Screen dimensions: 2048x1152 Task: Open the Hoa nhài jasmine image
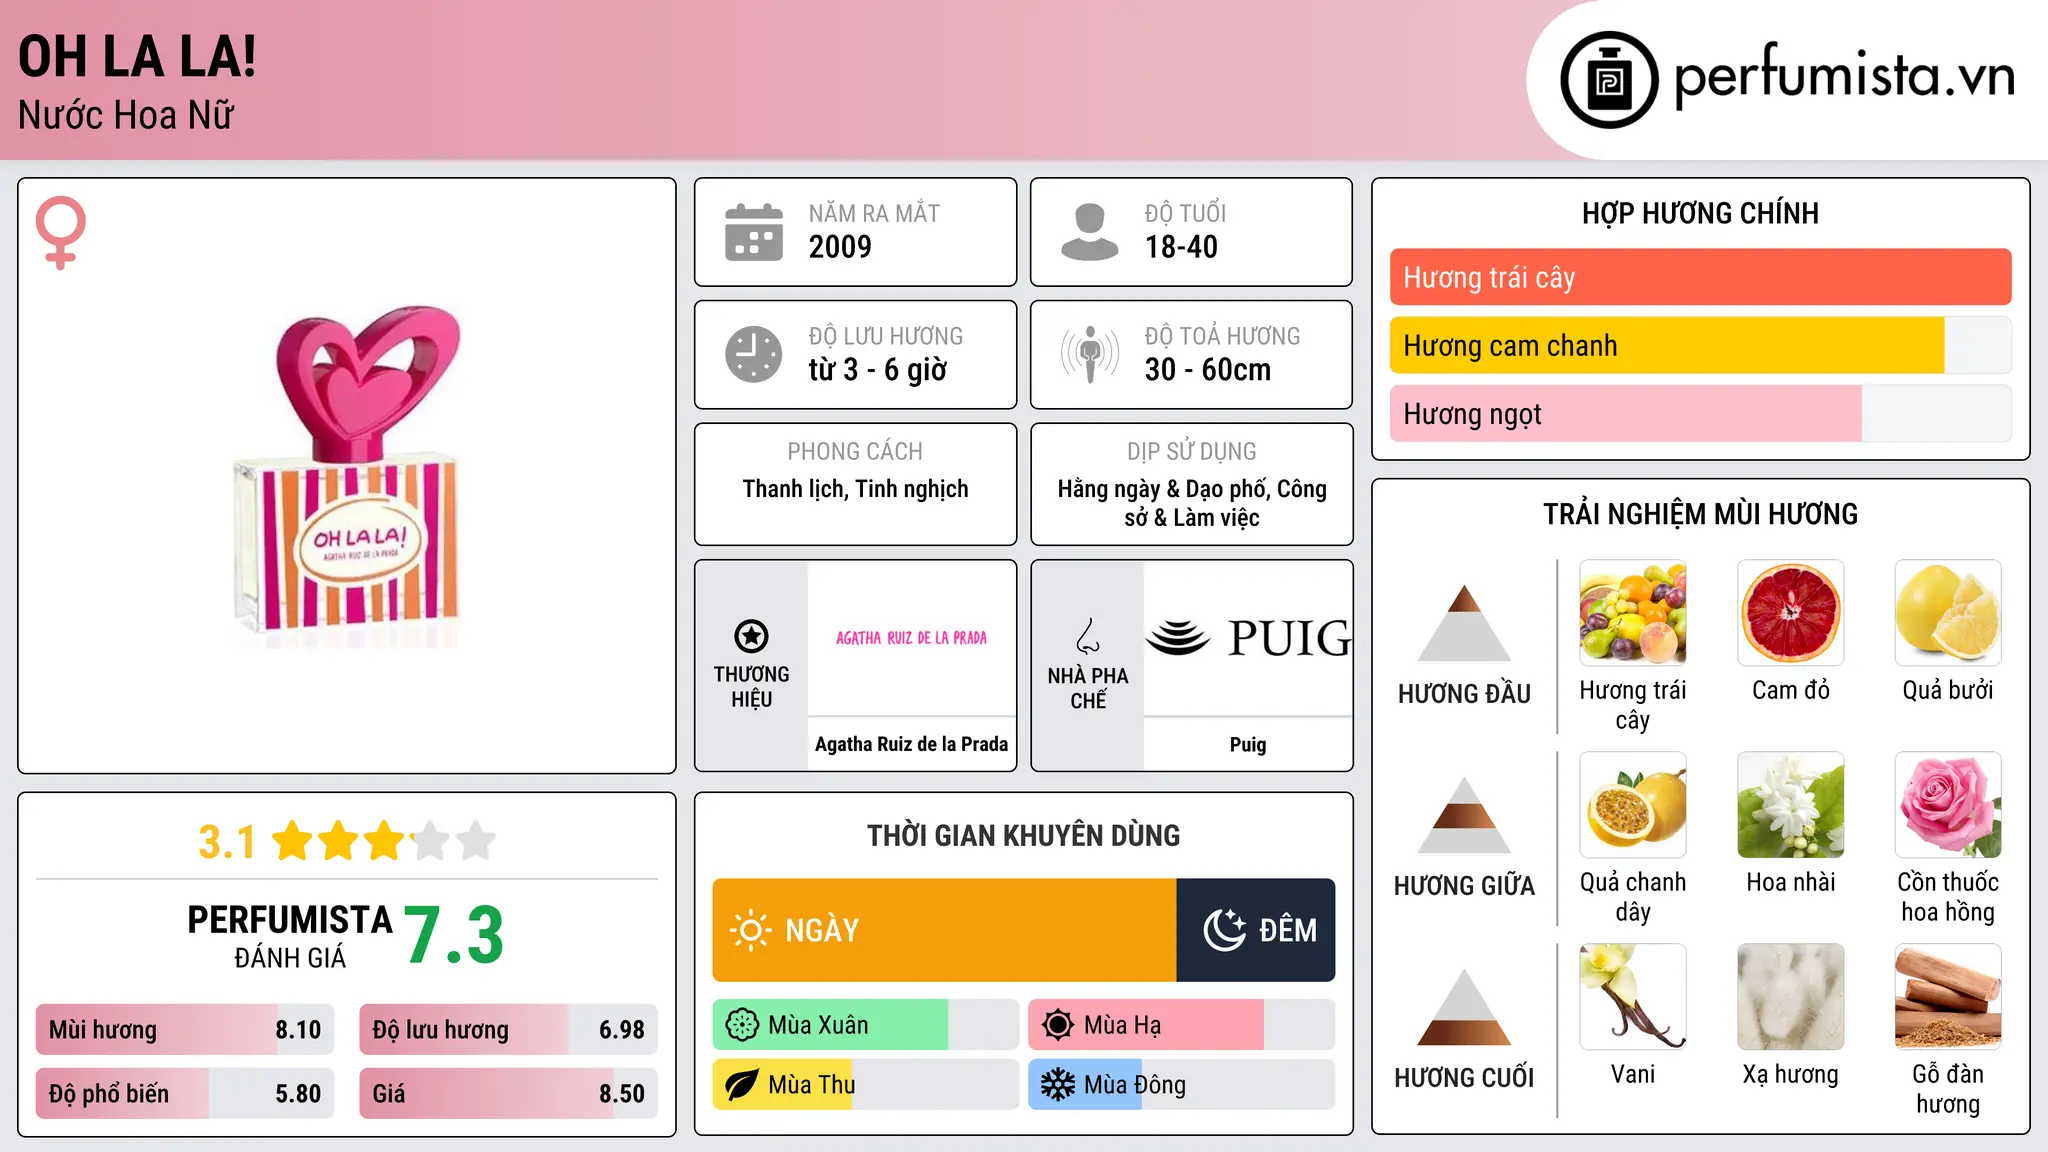(1791, 805)
